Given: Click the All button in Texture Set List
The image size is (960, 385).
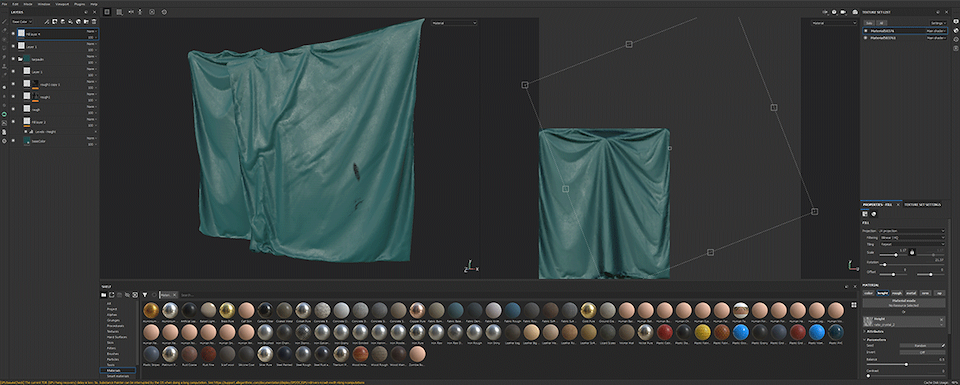Looking at the screenshot, I should tap(882, 23).
